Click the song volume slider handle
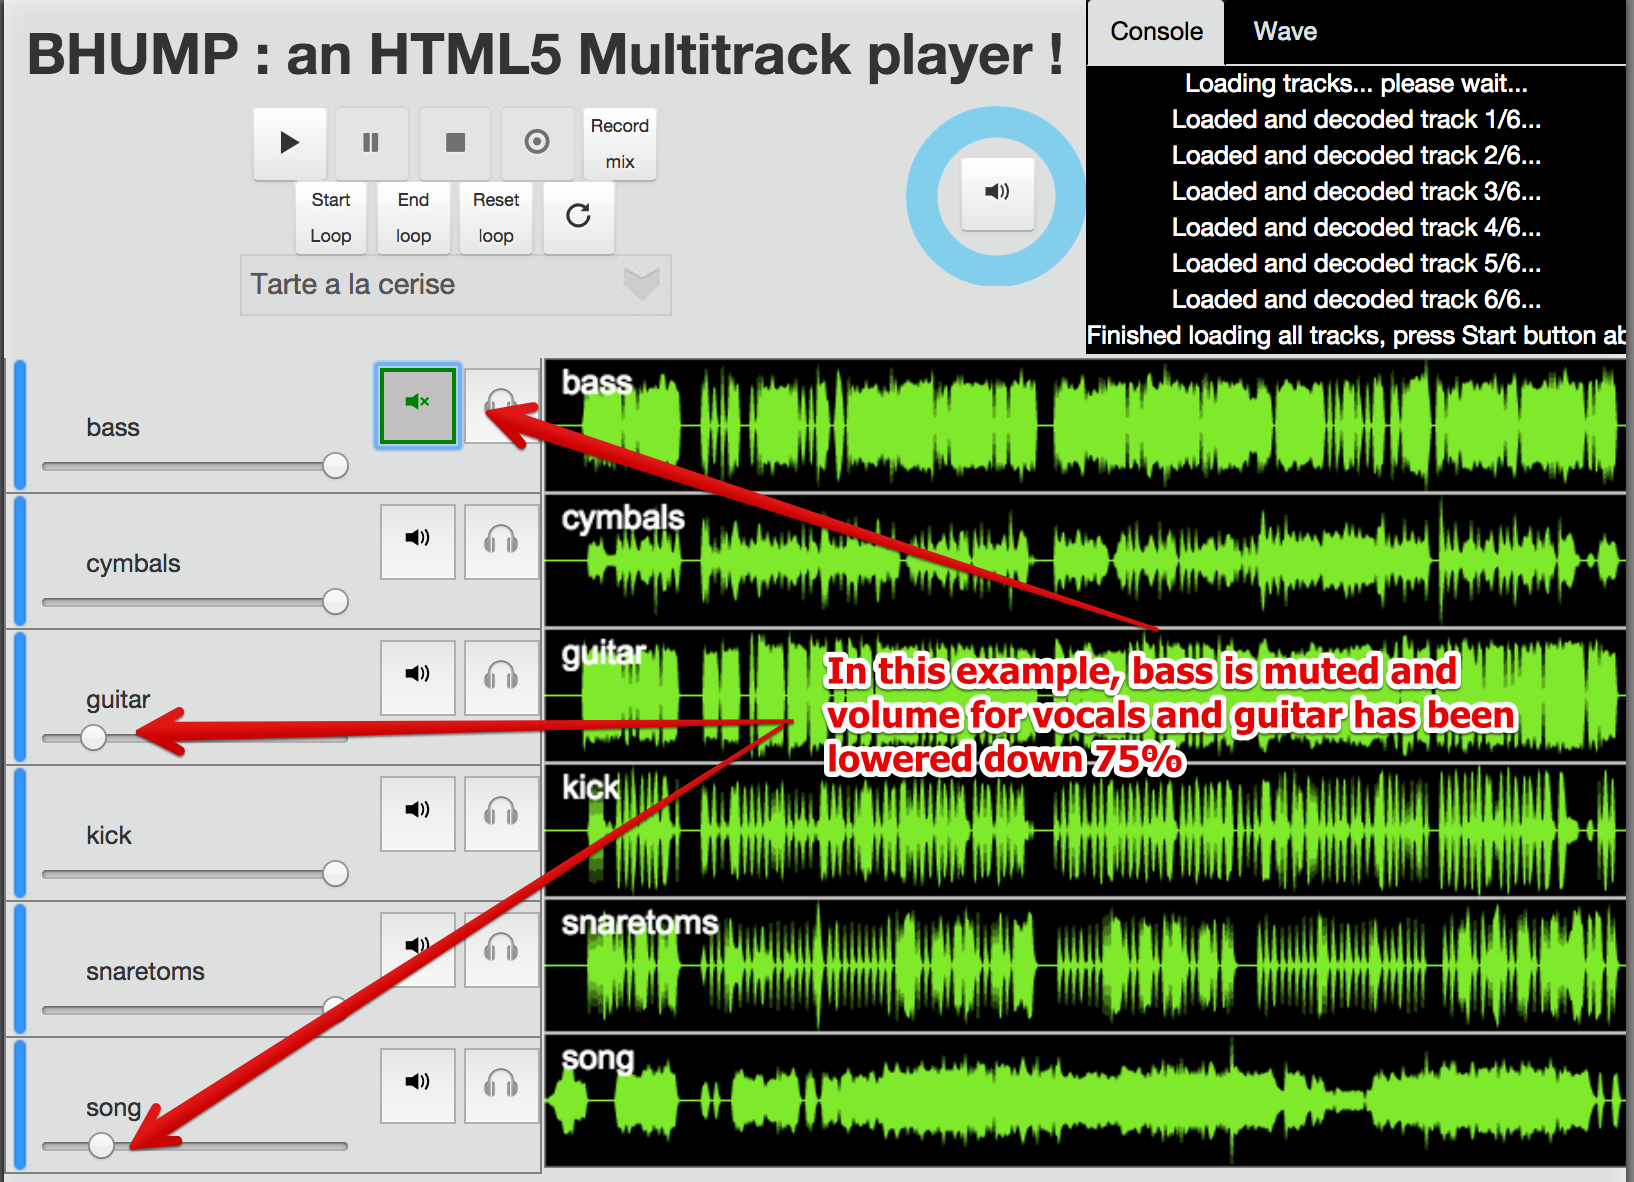 pyautogui.click(x=101, y=1145)
